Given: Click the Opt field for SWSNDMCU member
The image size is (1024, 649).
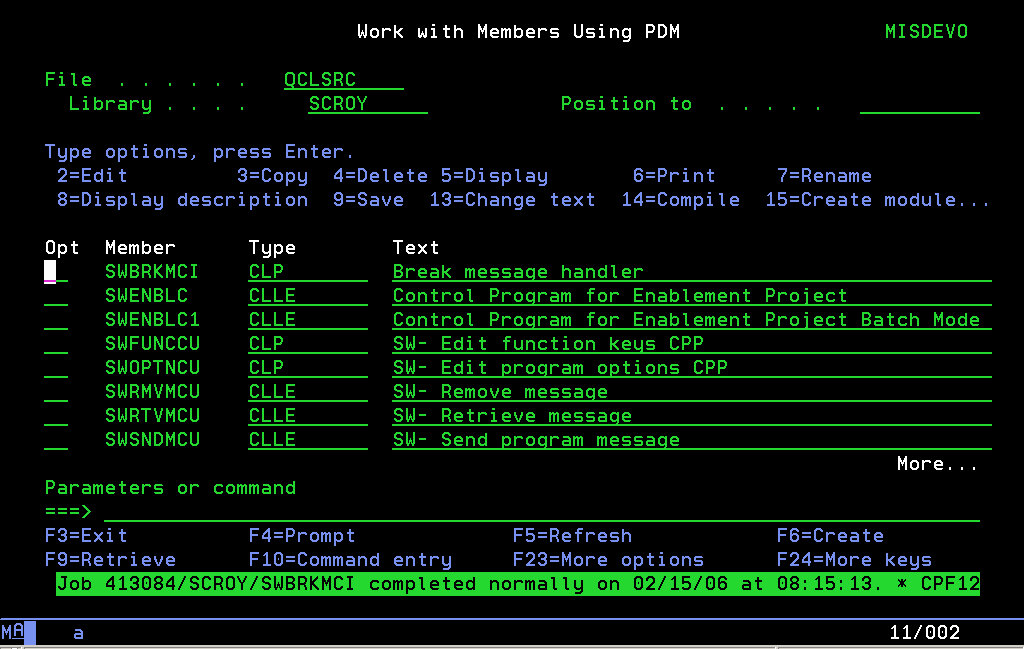Looking at the screenshot, I should point(56,440).
